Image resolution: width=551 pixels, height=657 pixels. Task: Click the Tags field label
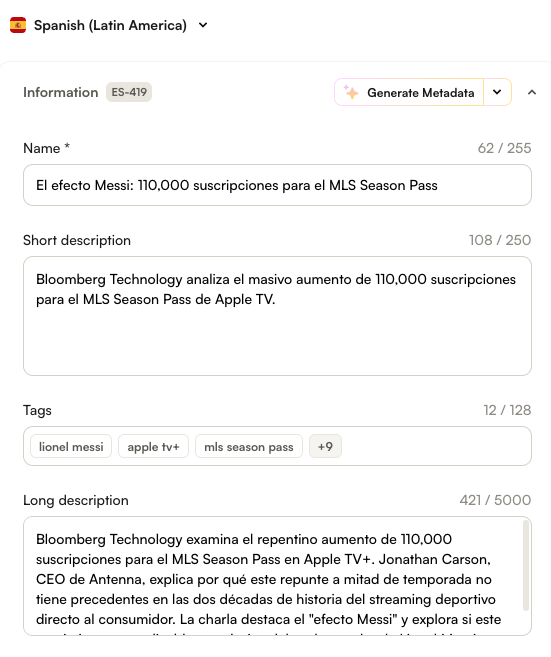point(37,410)
